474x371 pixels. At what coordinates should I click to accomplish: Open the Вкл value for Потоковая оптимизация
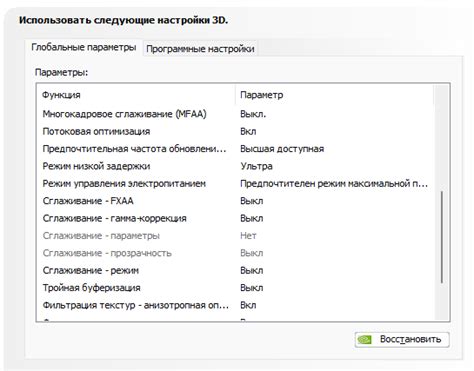click(248, 131)
